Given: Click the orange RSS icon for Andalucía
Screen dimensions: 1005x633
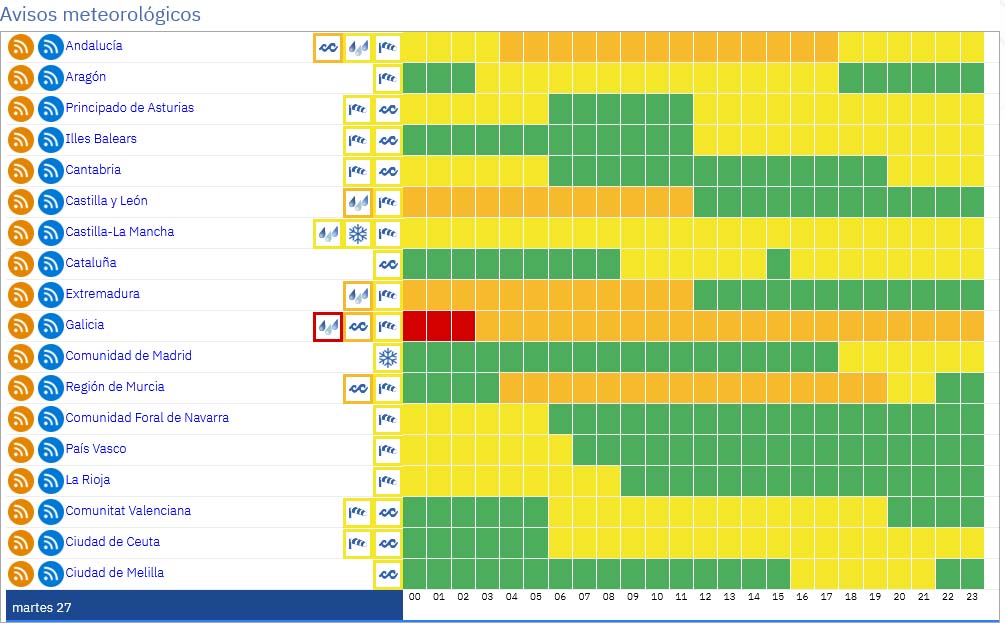Looking at the screenshot, I should click(21, 47).
